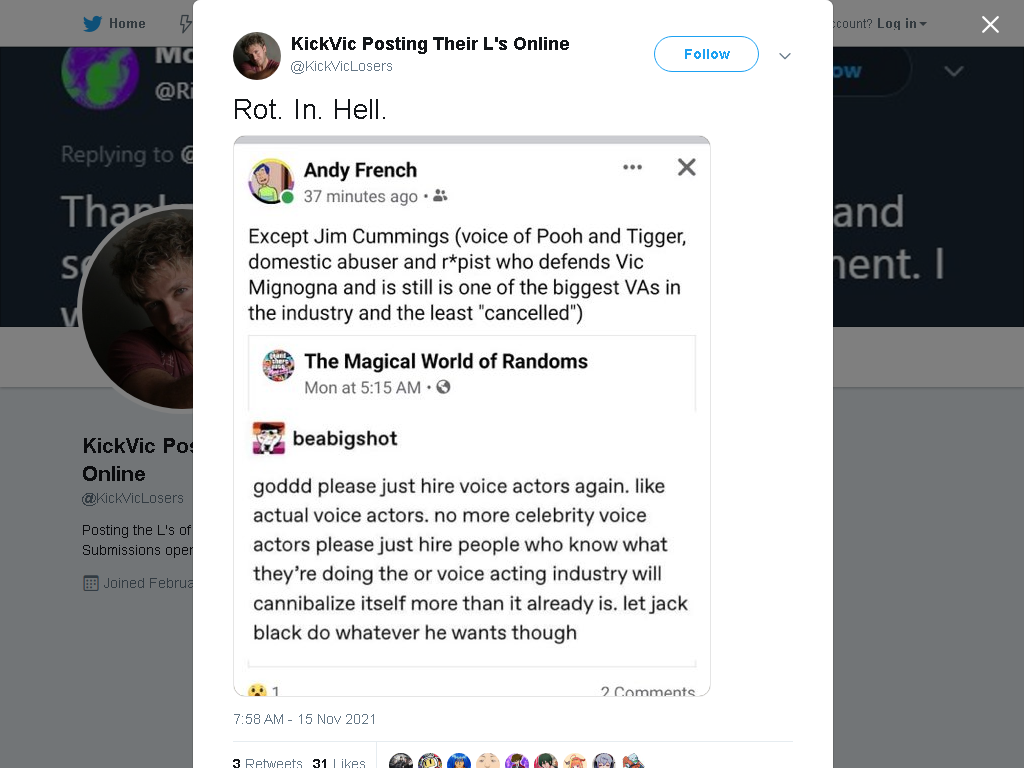
Task: View the 3 Retweets list
Action: pos(268,762)
